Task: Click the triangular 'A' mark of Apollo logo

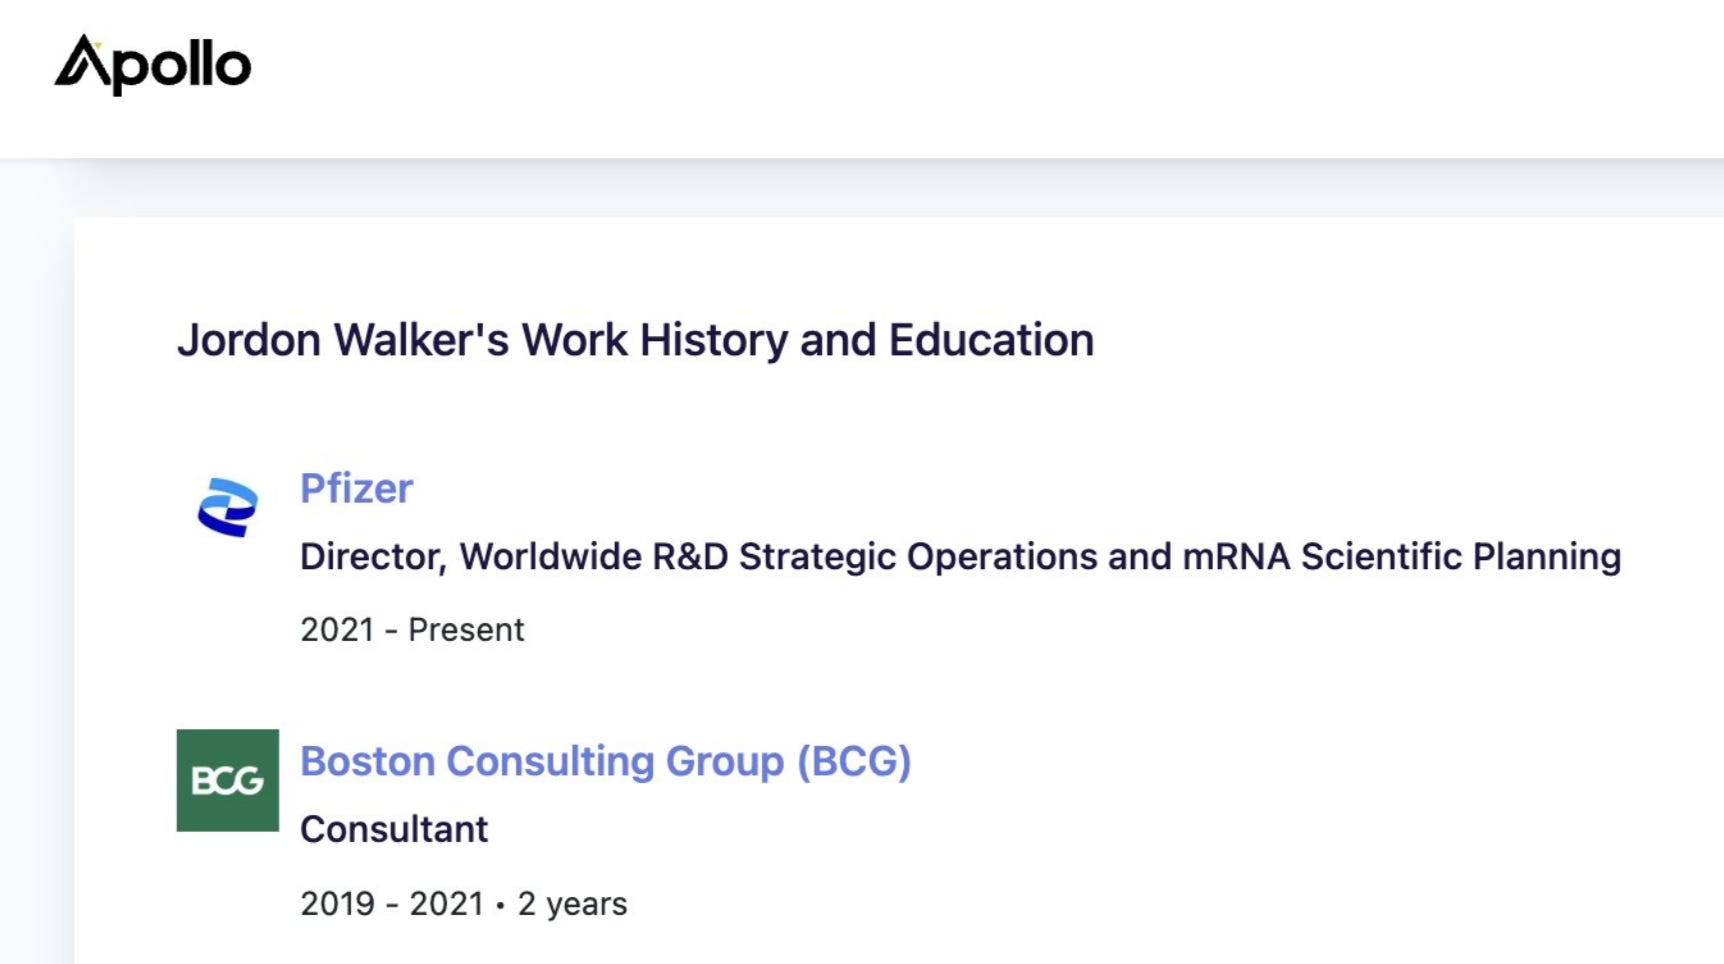Action: coord(82,62)
